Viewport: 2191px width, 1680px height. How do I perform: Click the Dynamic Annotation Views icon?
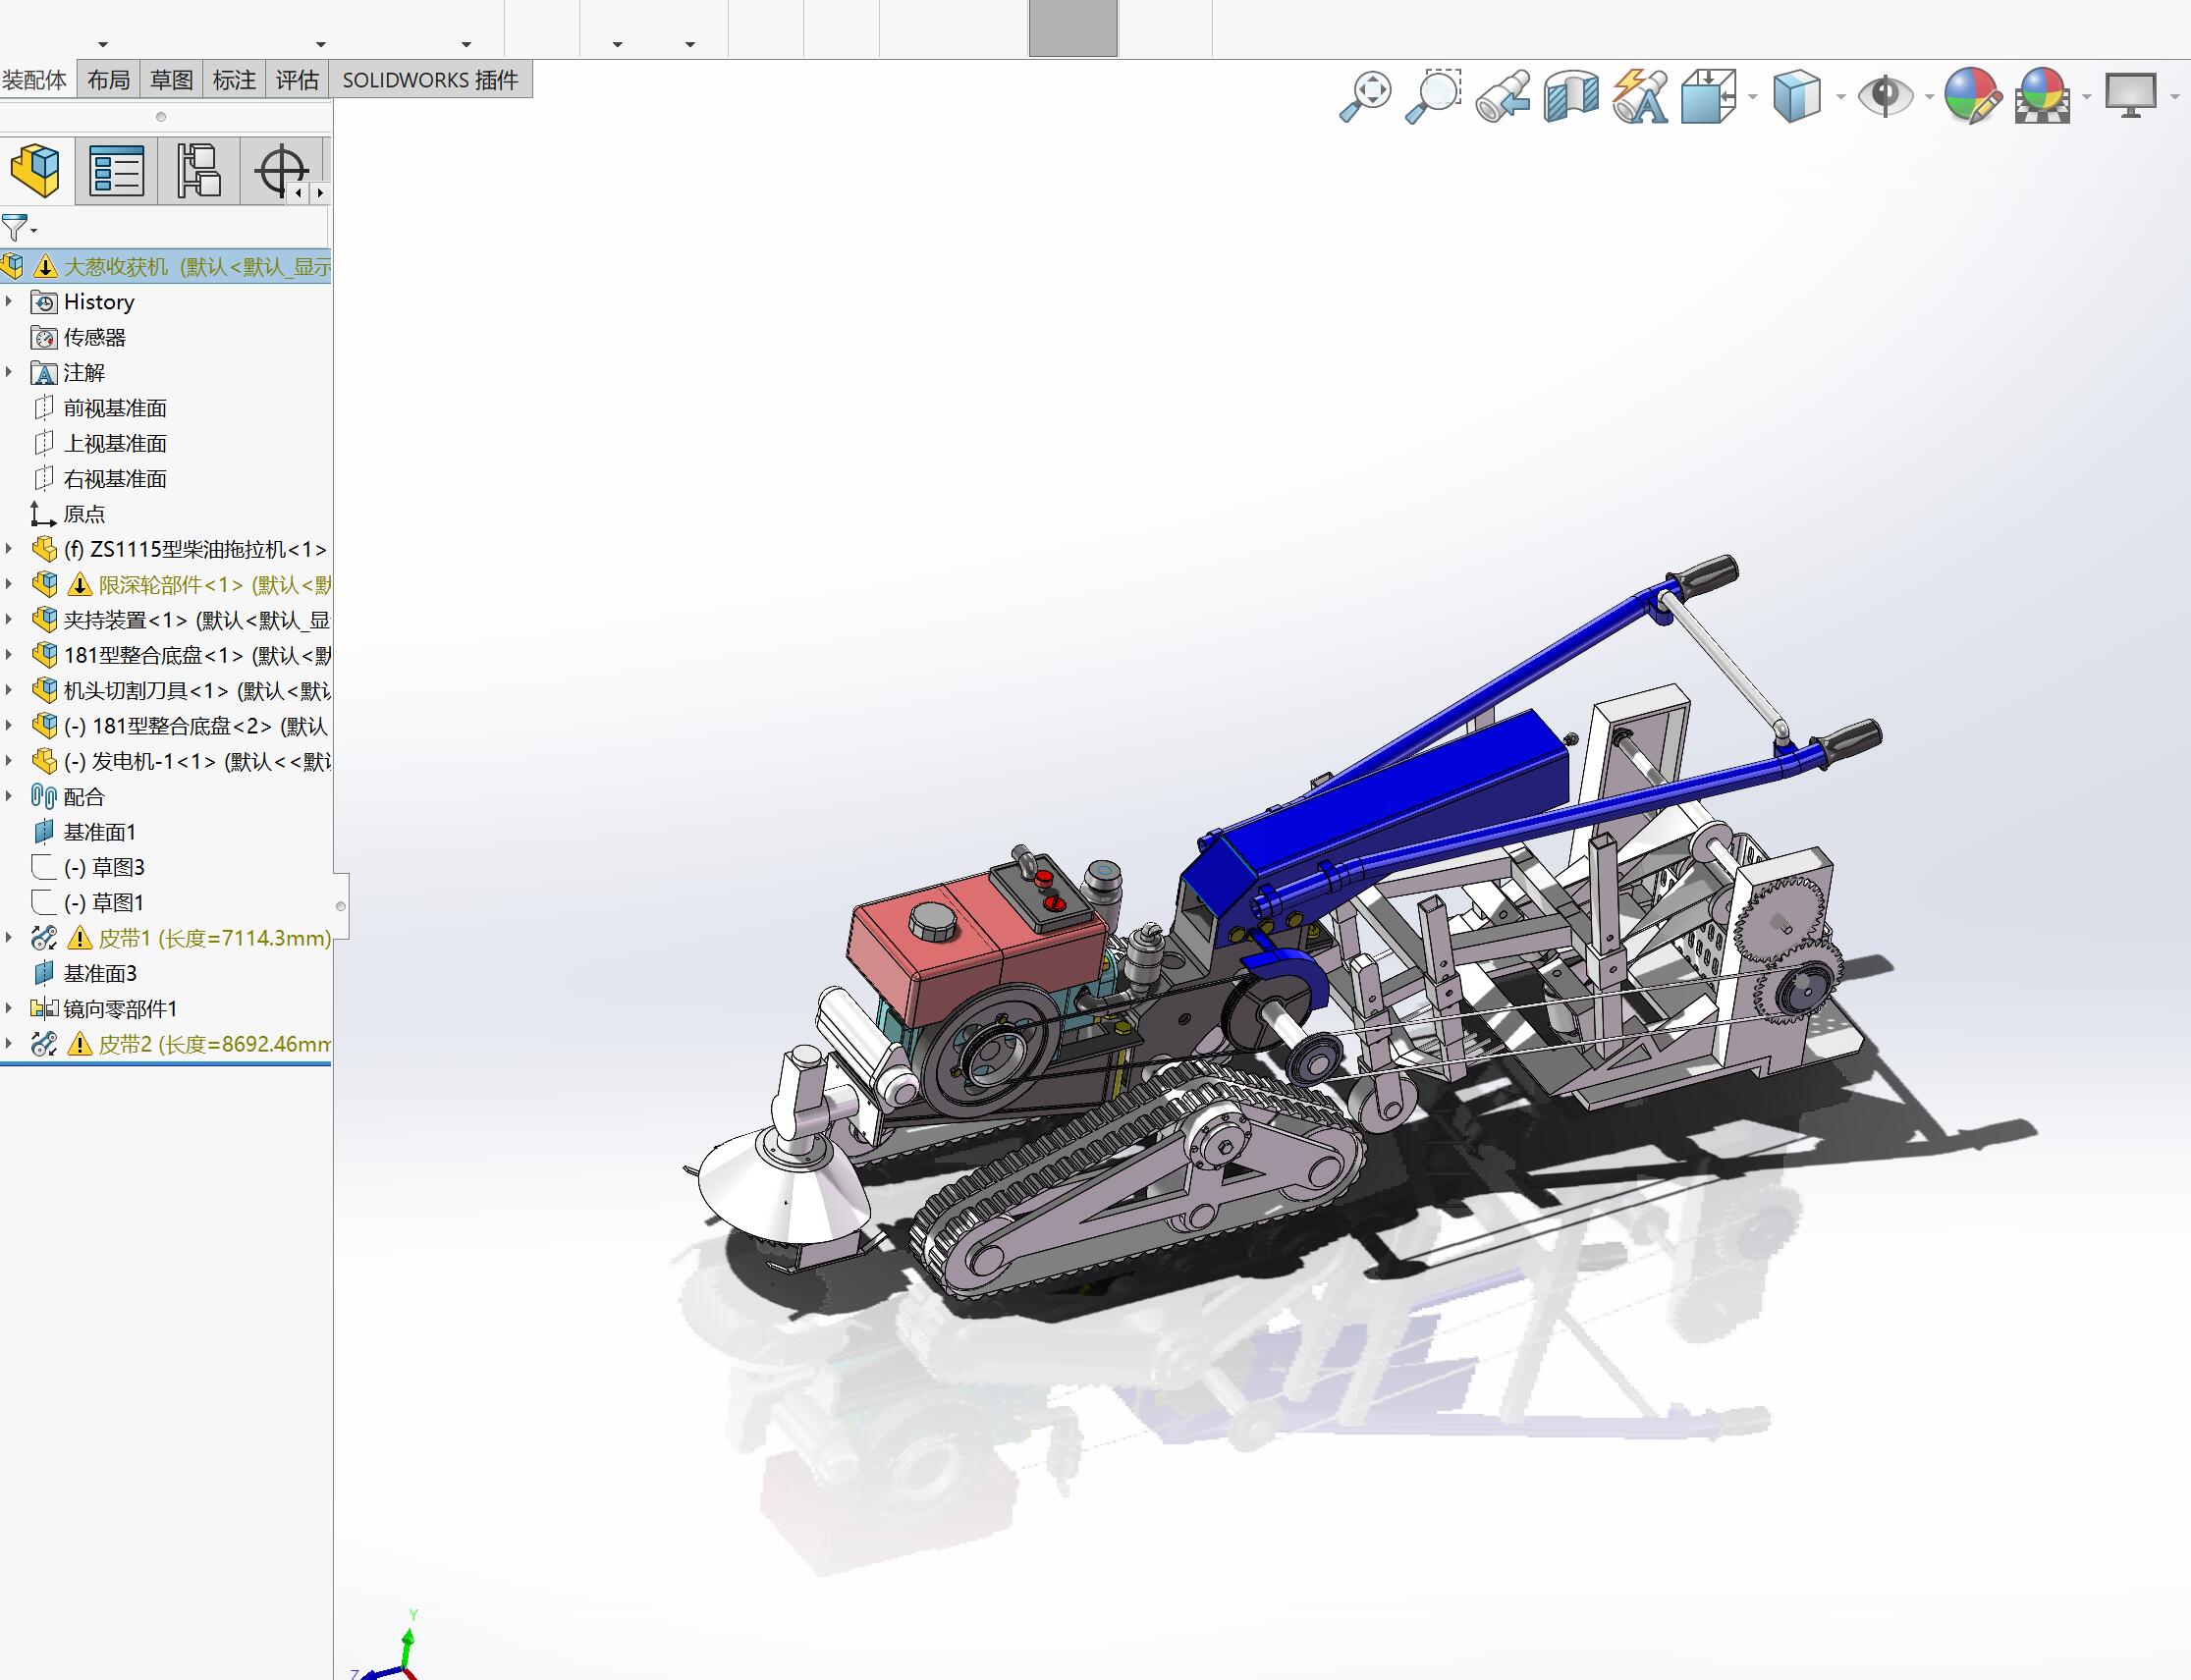tap(1640, 97)
